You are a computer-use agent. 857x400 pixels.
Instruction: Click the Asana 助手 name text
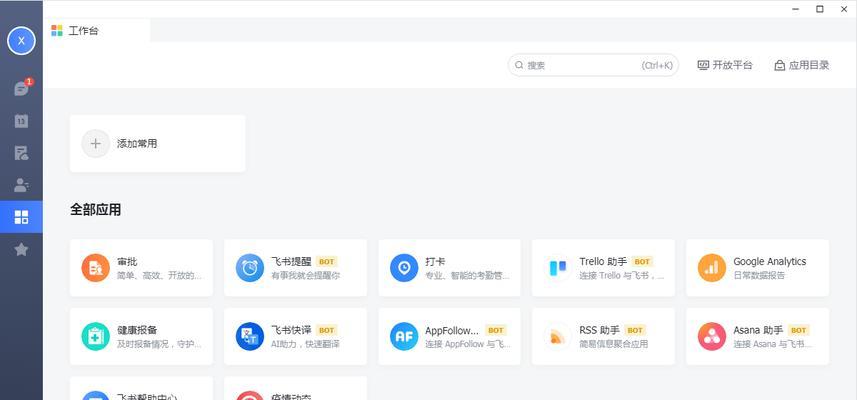point(758,330)
